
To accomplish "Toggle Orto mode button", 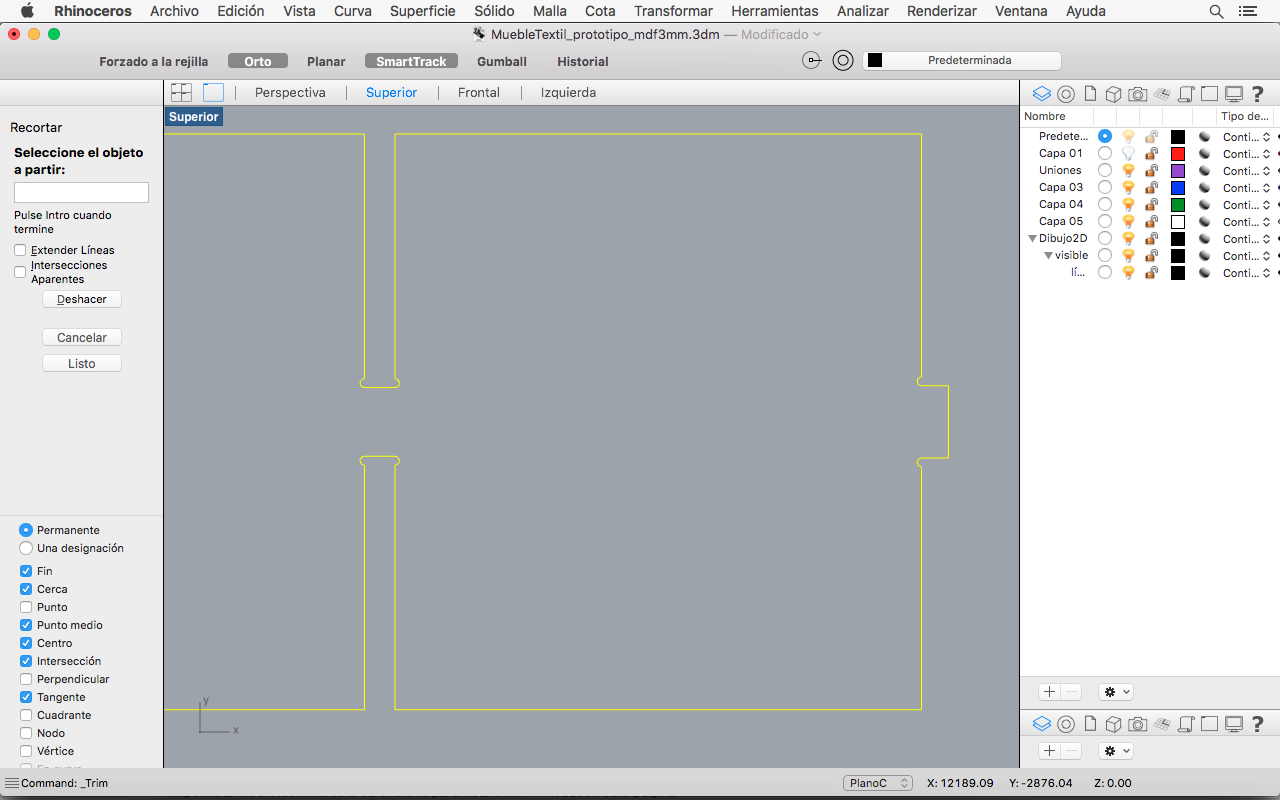I will coord(258,61).
